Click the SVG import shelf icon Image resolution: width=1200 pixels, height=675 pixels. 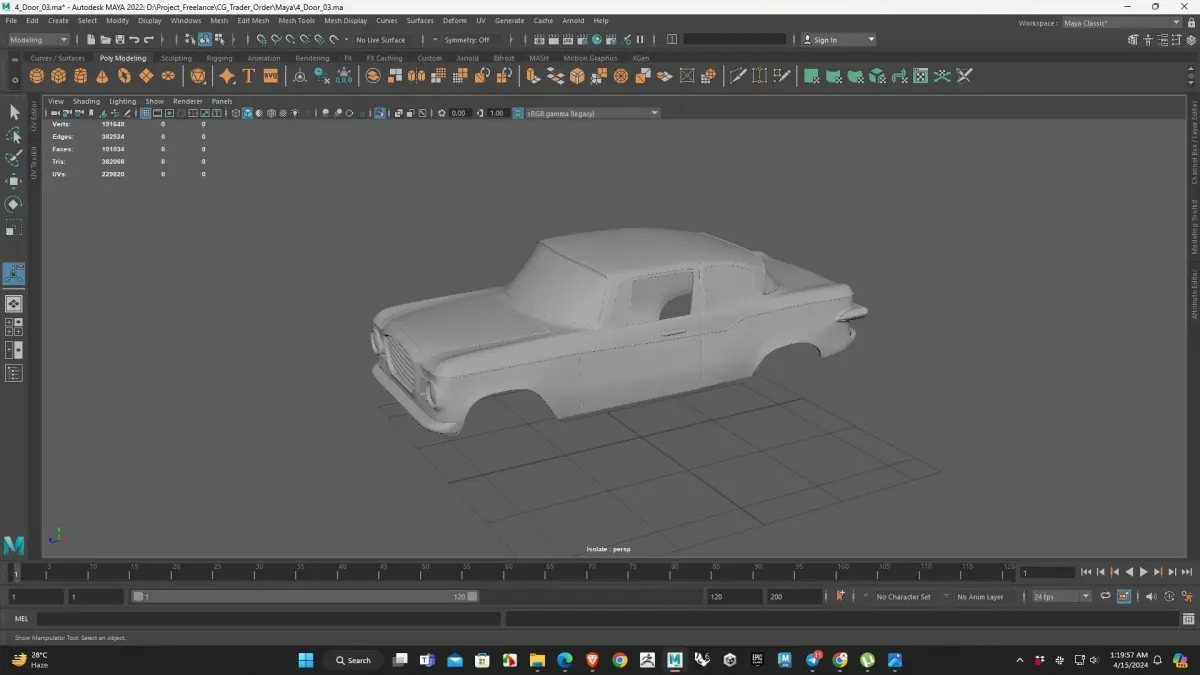click(270, 76)
